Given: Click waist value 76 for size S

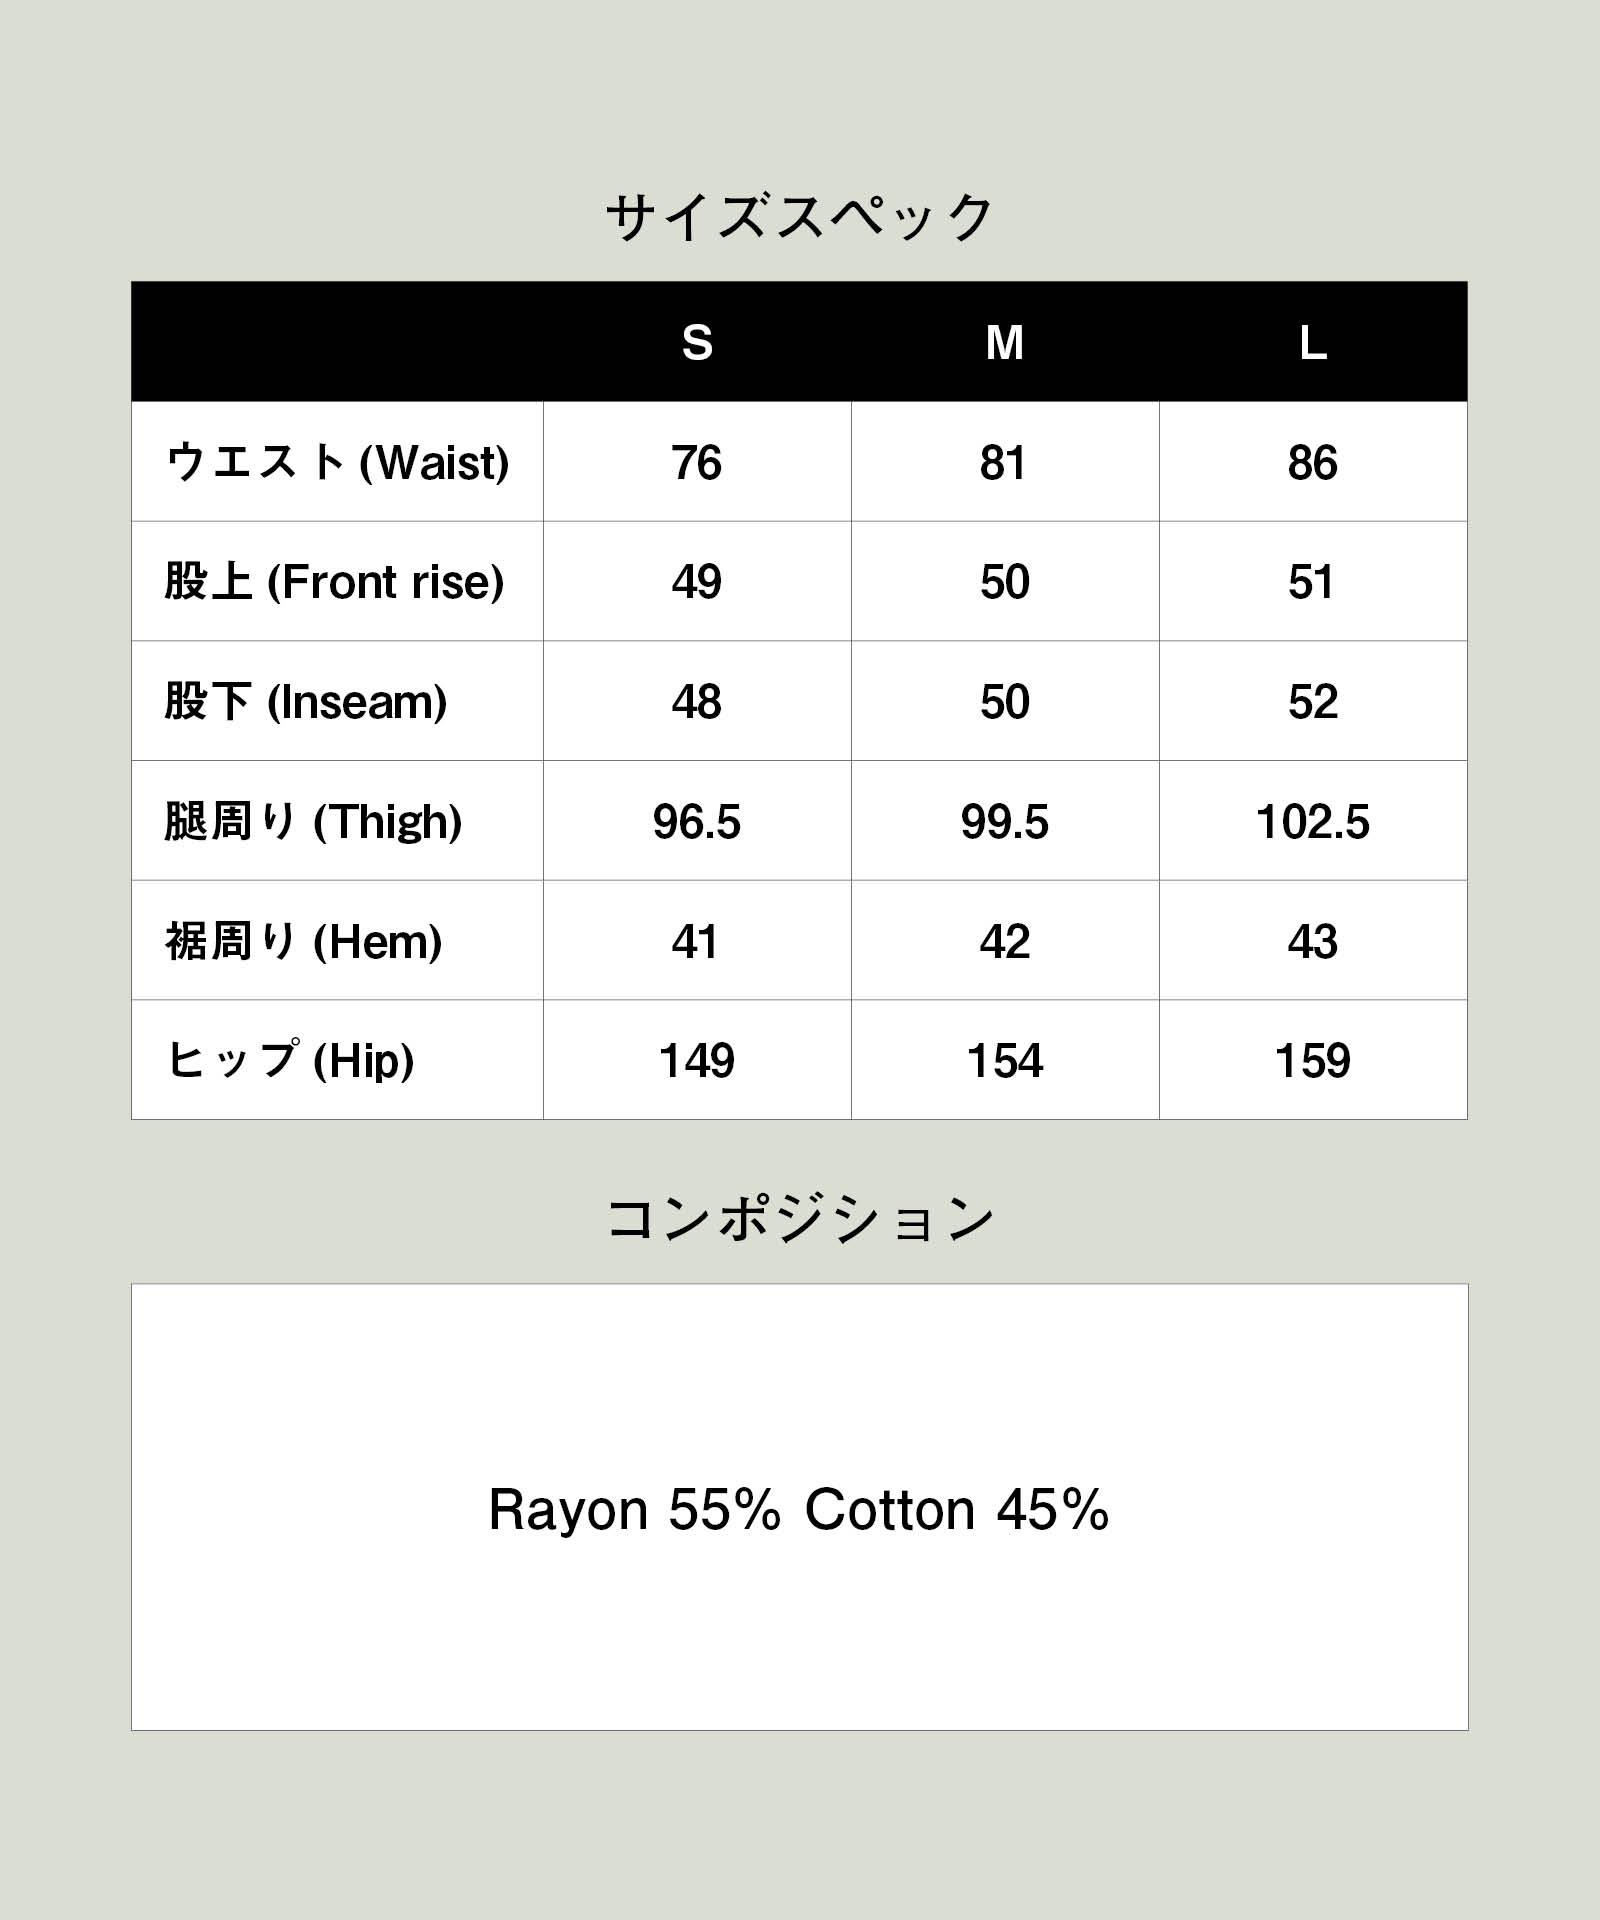Looking at the screenshot, I should (x=697, y=463).
